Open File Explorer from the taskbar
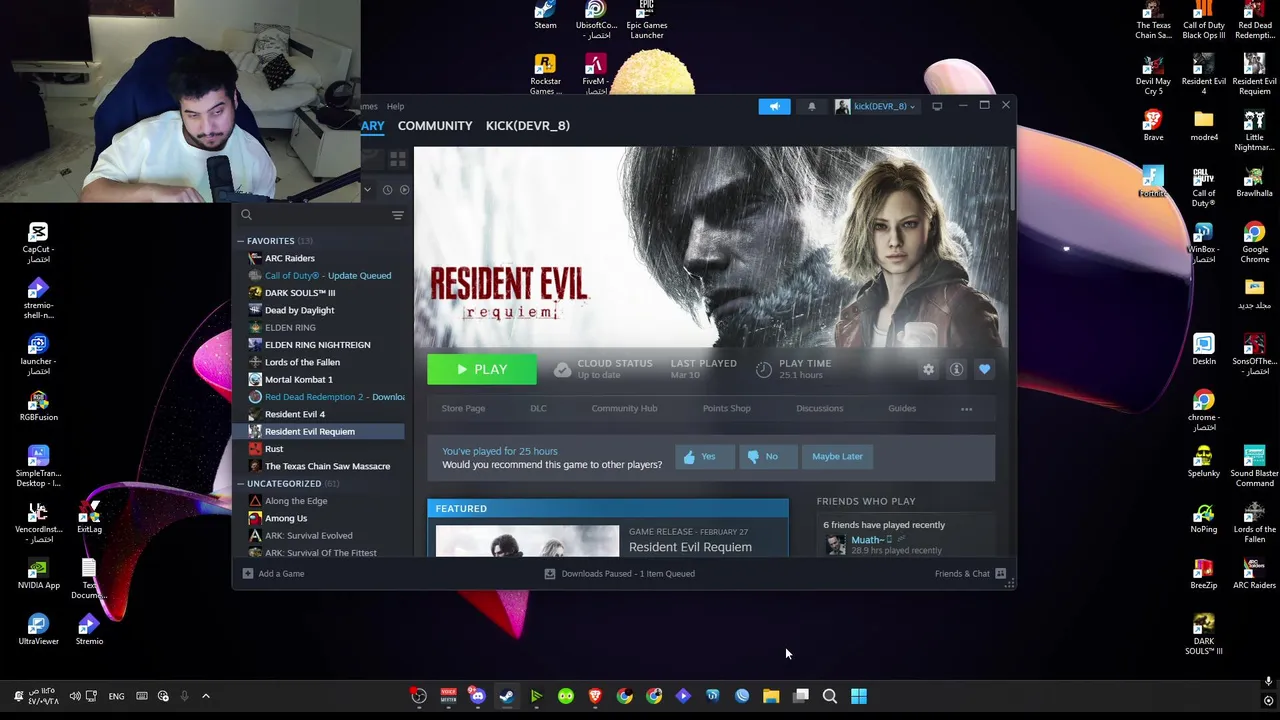 point(771,696)
